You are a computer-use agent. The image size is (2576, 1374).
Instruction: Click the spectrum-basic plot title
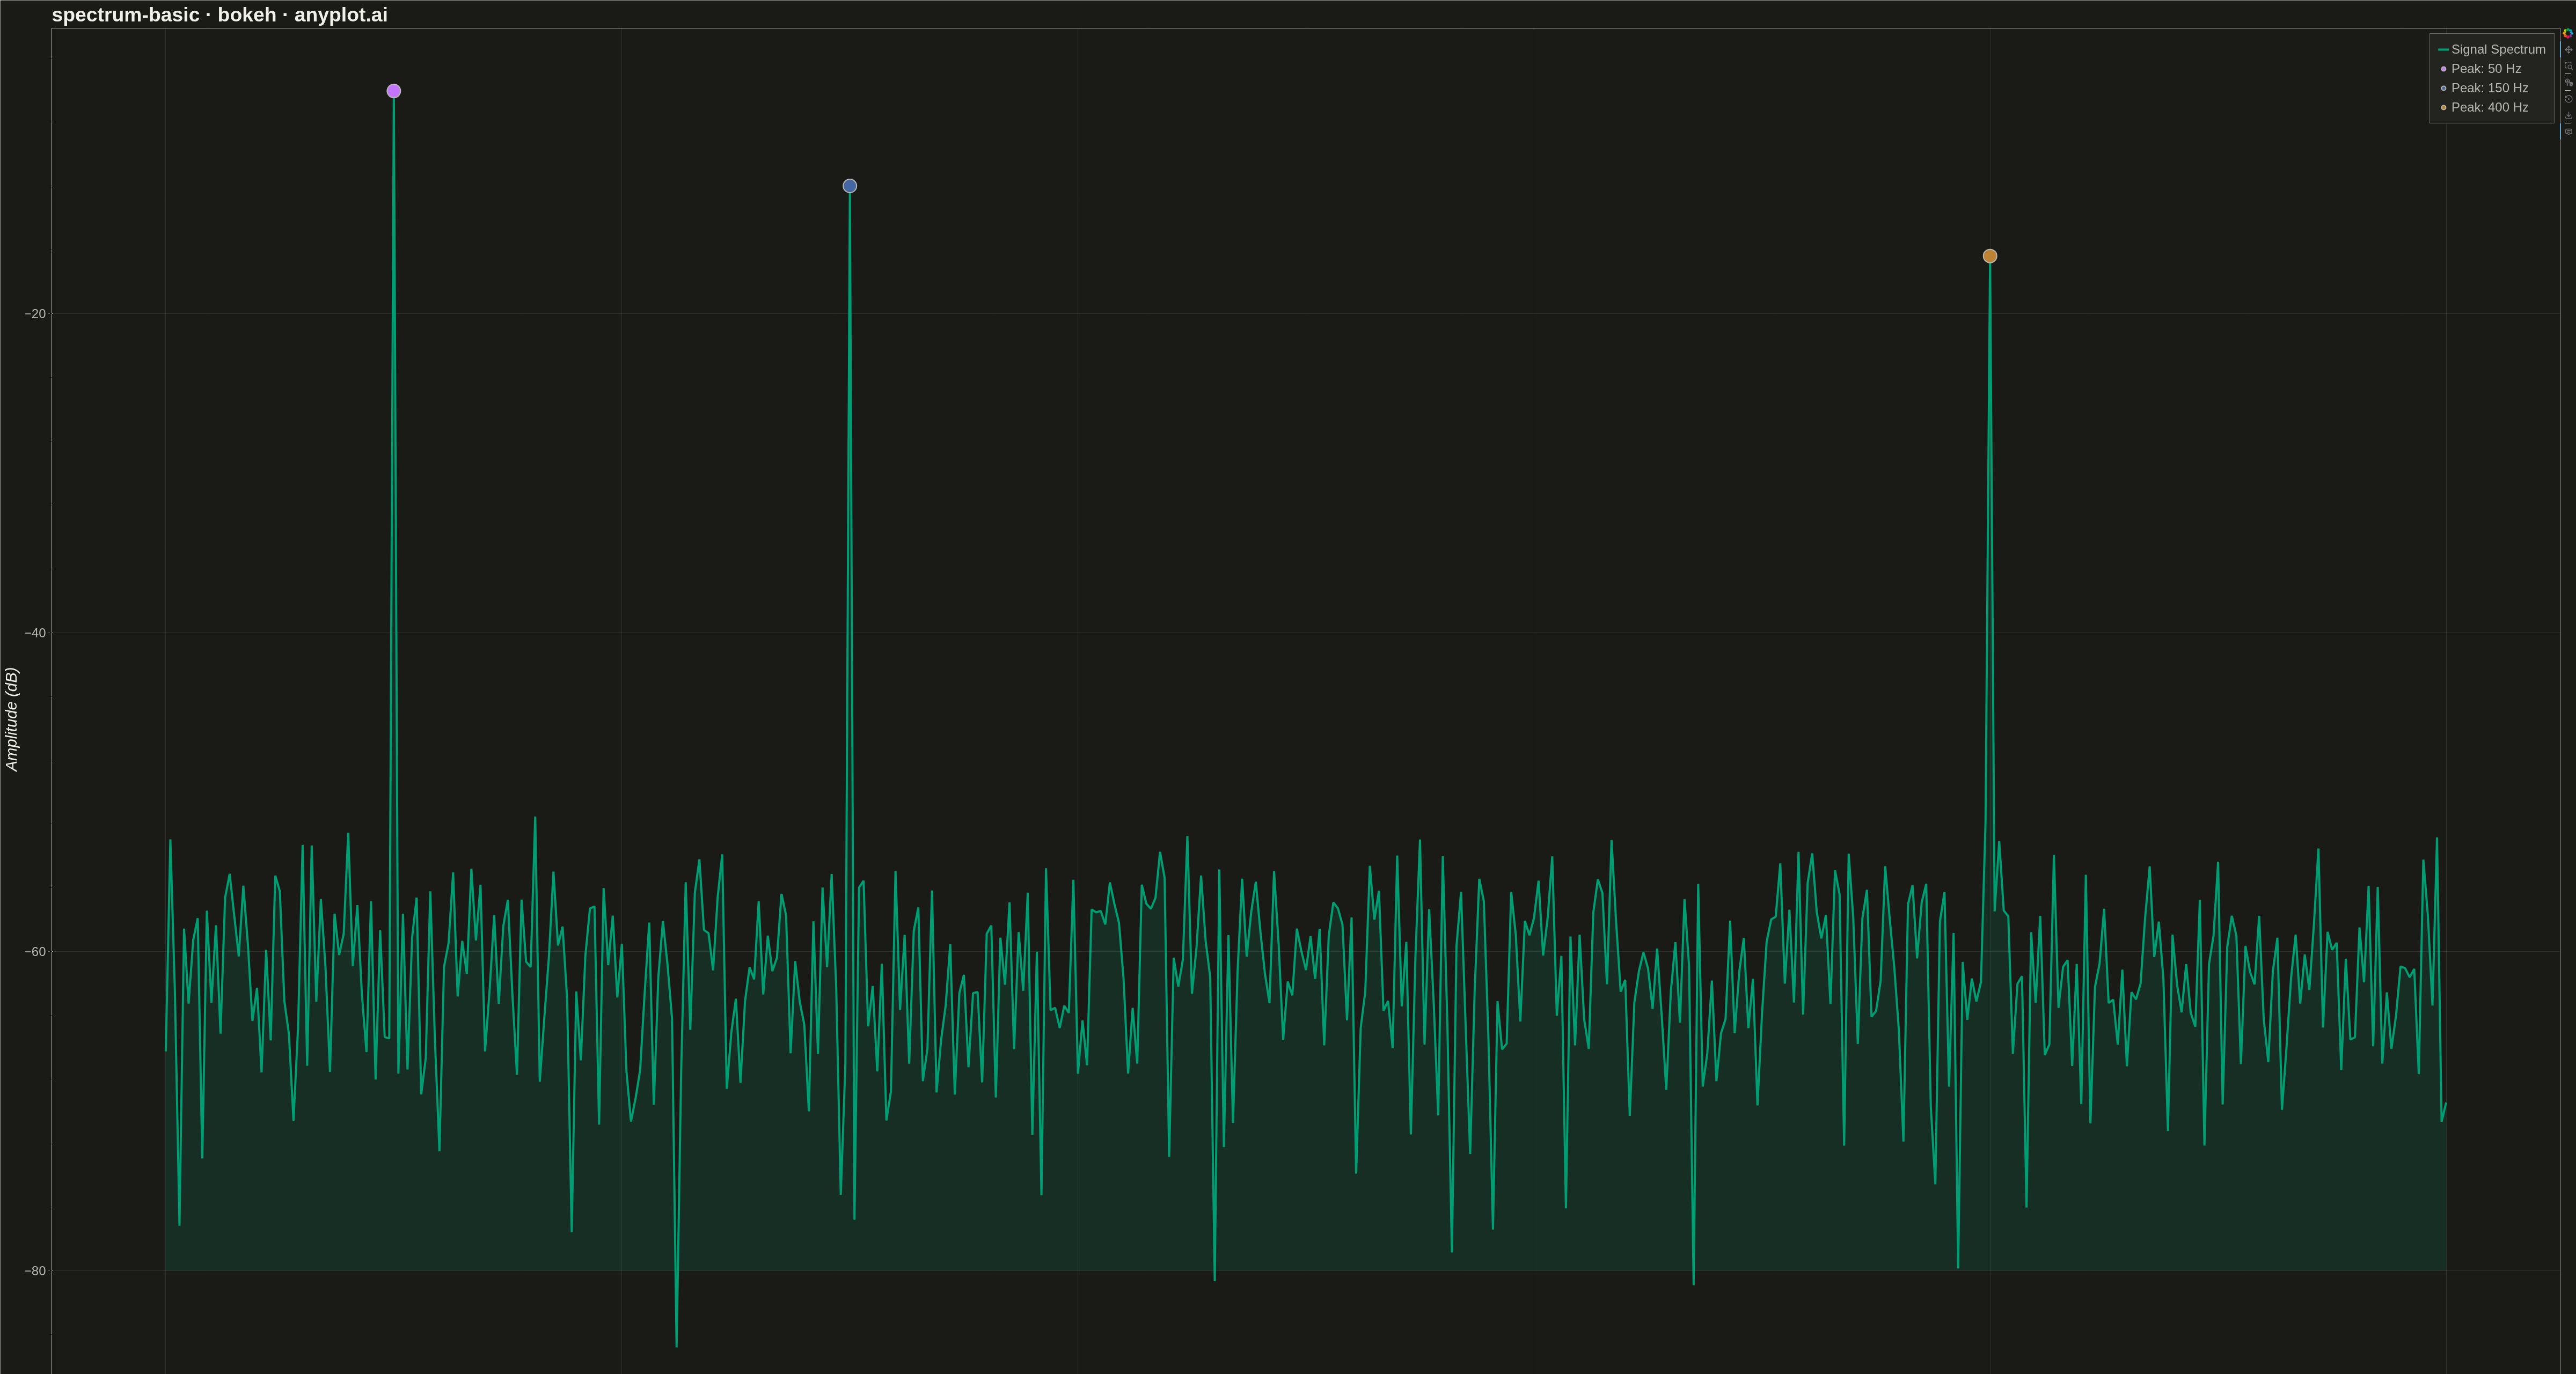coord(220,15)
